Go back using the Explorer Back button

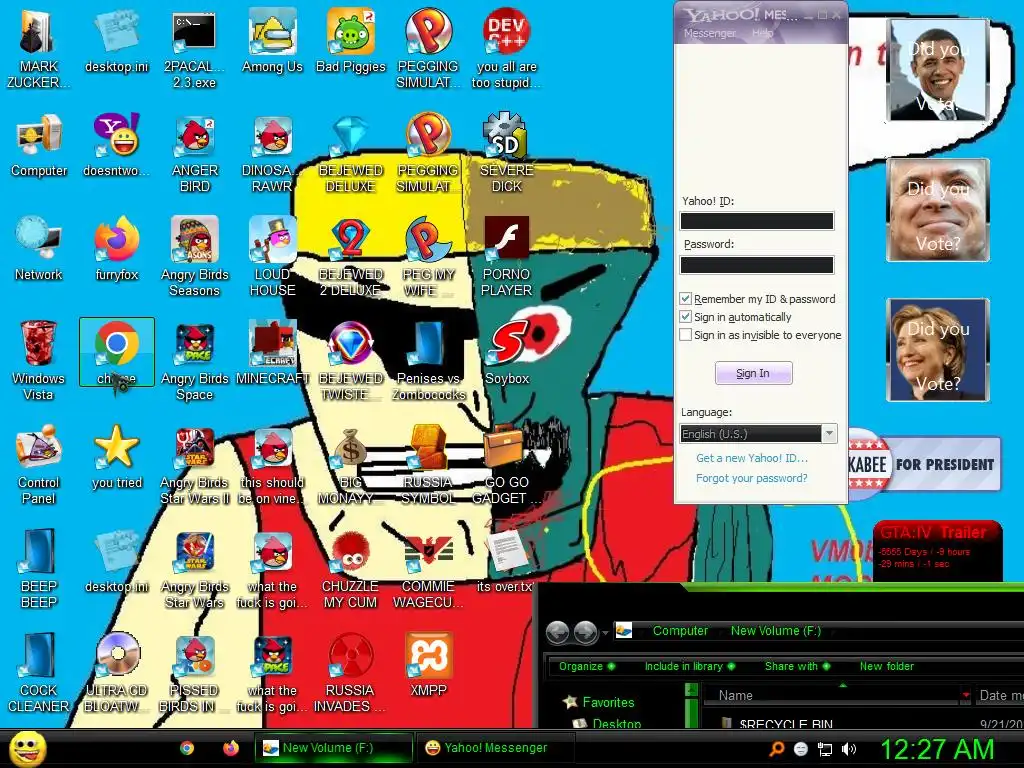[x=557, y=632]
